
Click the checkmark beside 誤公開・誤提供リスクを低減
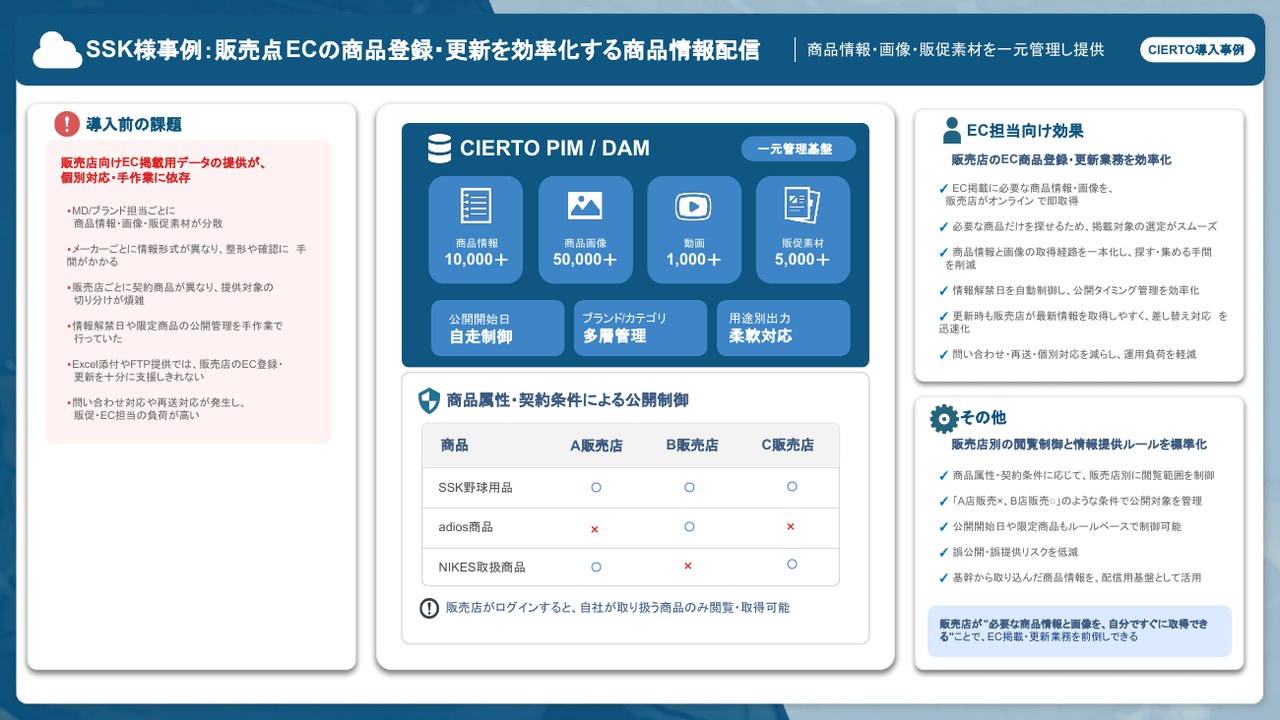coord(944,552)
